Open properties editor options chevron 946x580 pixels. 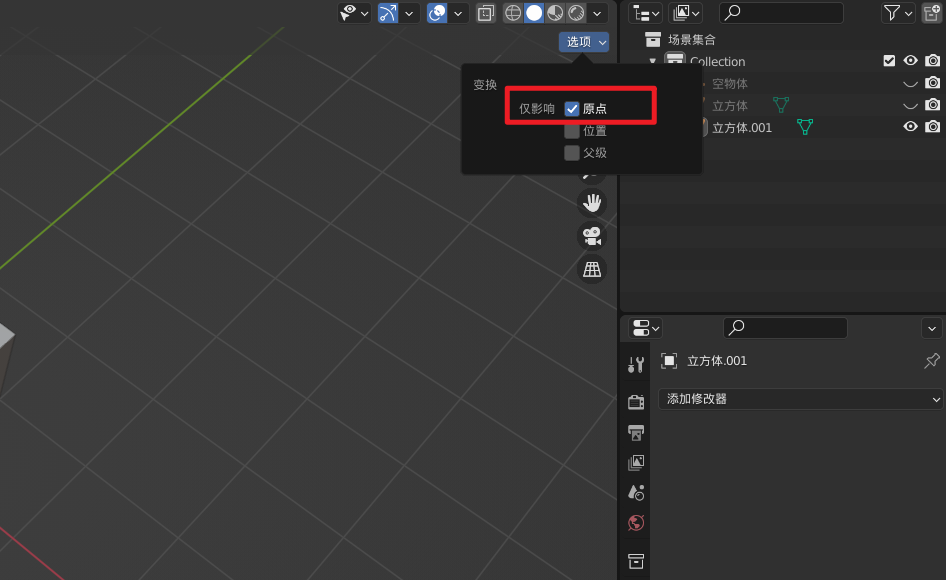(932, 328)
